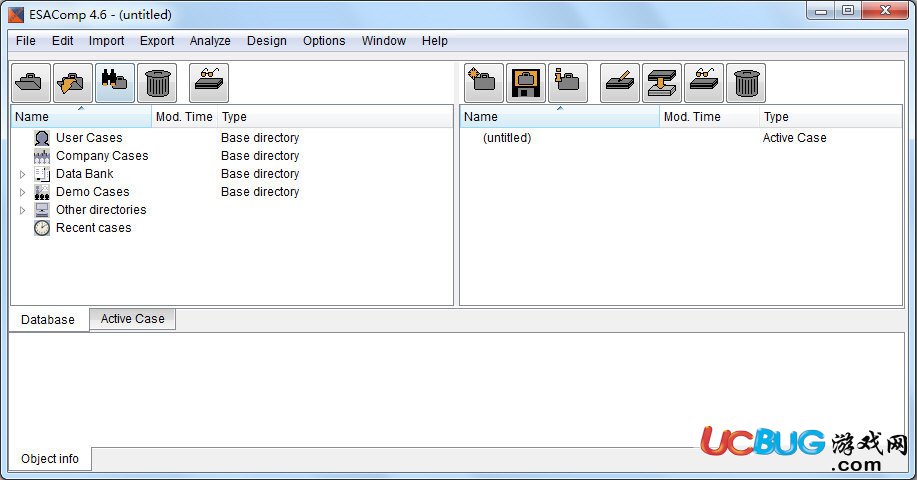
Task: Click the new case briefcase icon
Action: pos(484,83)
